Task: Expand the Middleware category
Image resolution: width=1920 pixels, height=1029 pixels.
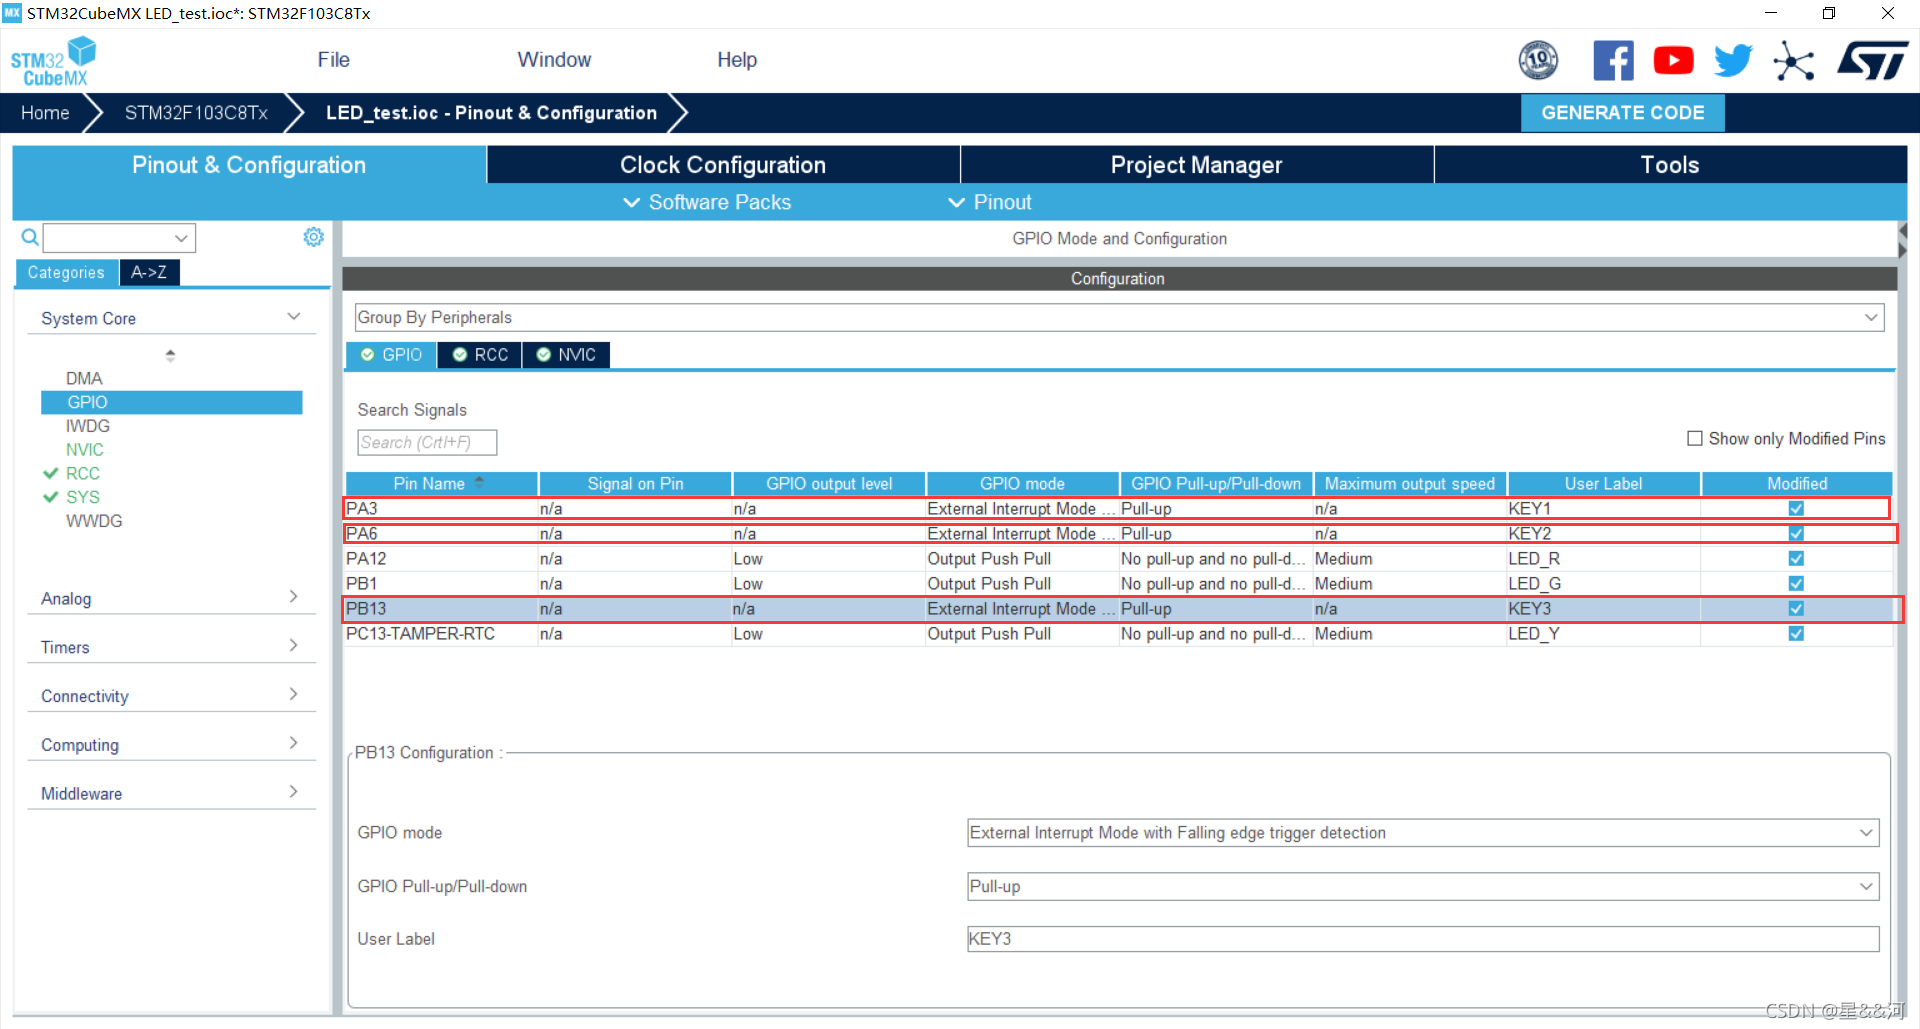Action: [x=293, y=792]
